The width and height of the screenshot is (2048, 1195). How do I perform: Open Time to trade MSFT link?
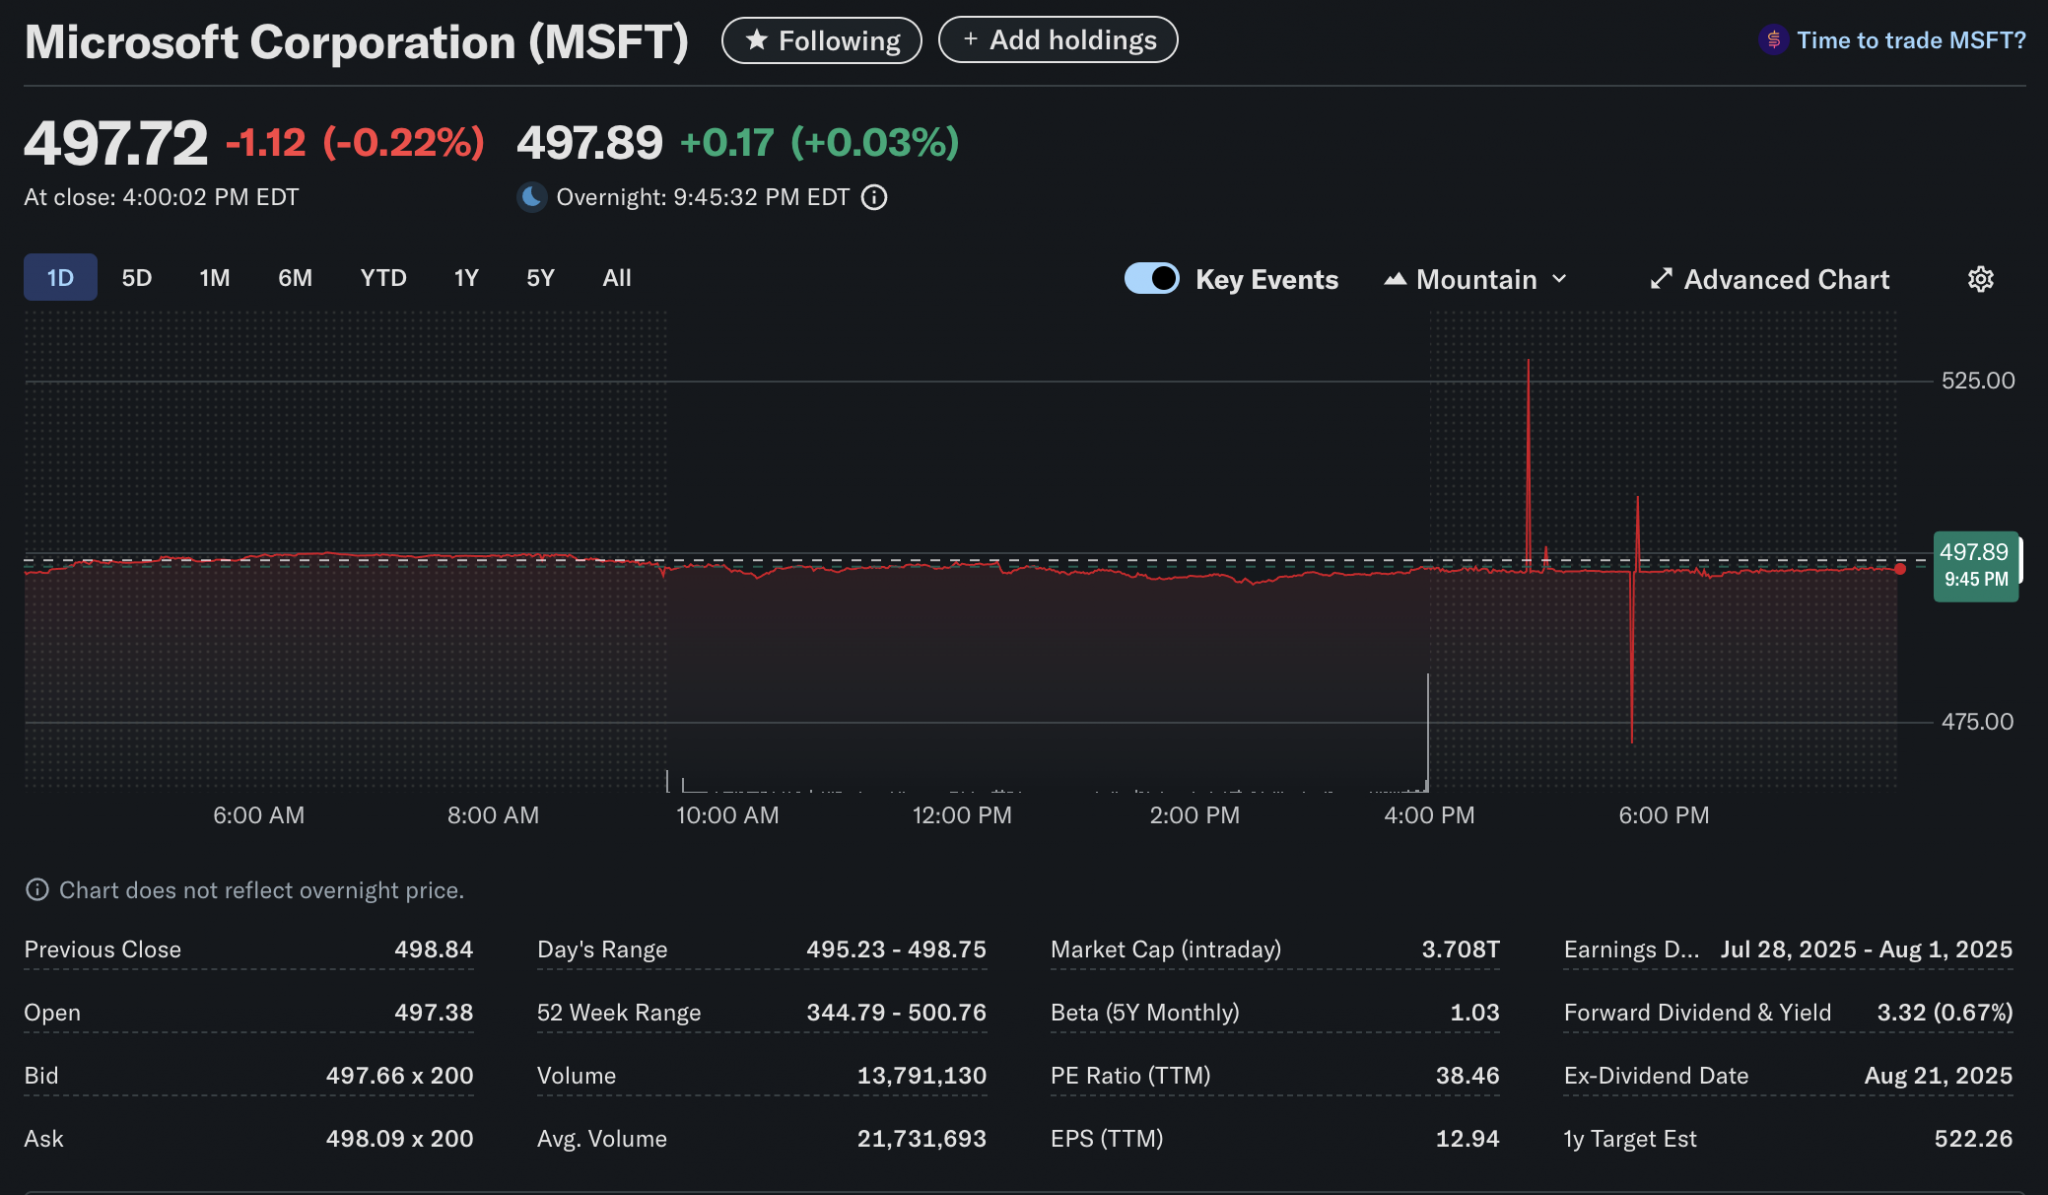(1910, 40)
